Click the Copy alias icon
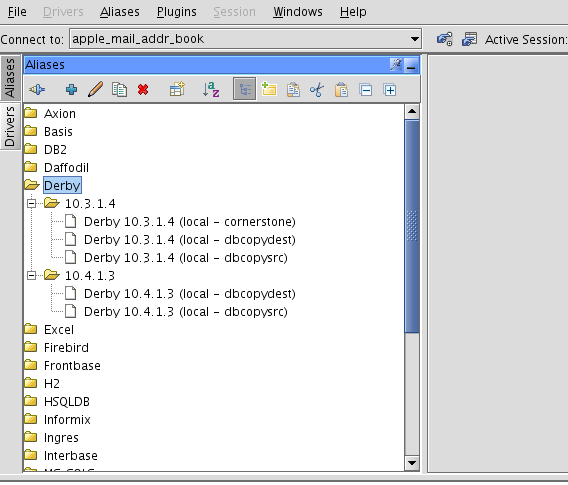The height and width of the screenshot is (485, 568). point(119,89)
